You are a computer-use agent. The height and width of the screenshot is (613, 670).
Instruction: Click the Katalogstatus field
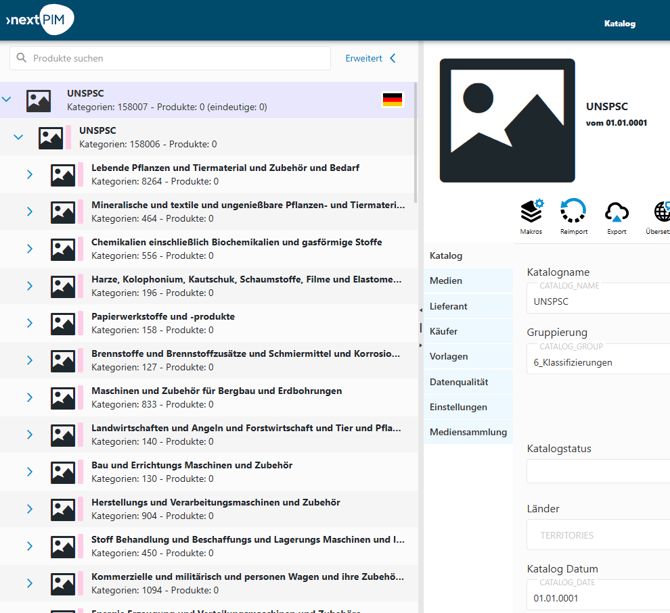tap(598, 471)
